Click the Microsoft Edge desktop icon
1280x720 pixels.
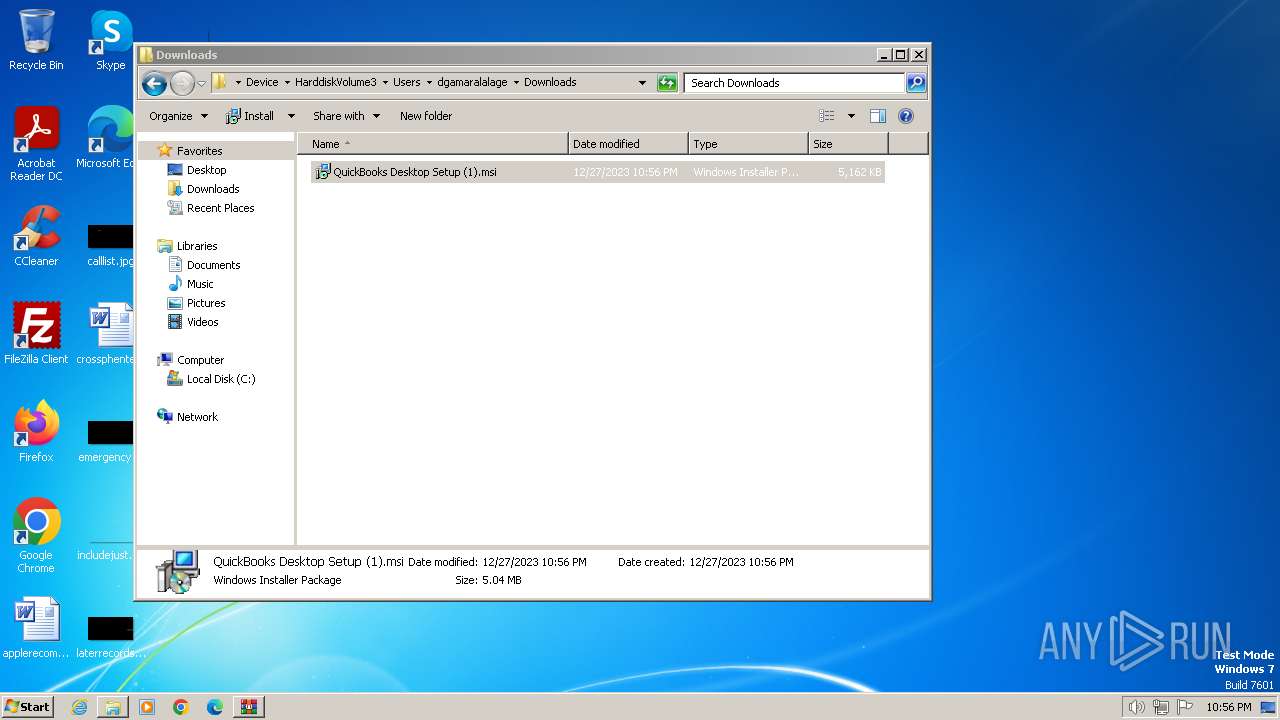(x=110, y=138)
